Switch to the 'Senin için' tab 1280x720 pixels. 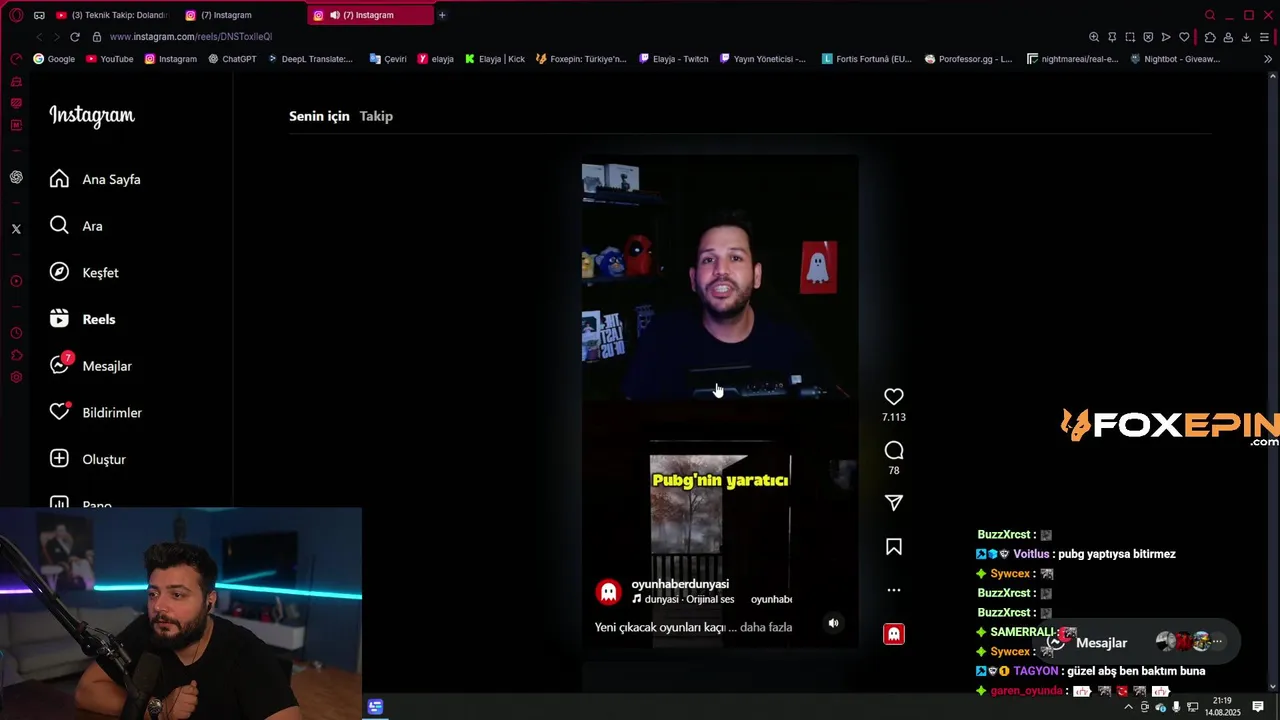coord(319,116)
